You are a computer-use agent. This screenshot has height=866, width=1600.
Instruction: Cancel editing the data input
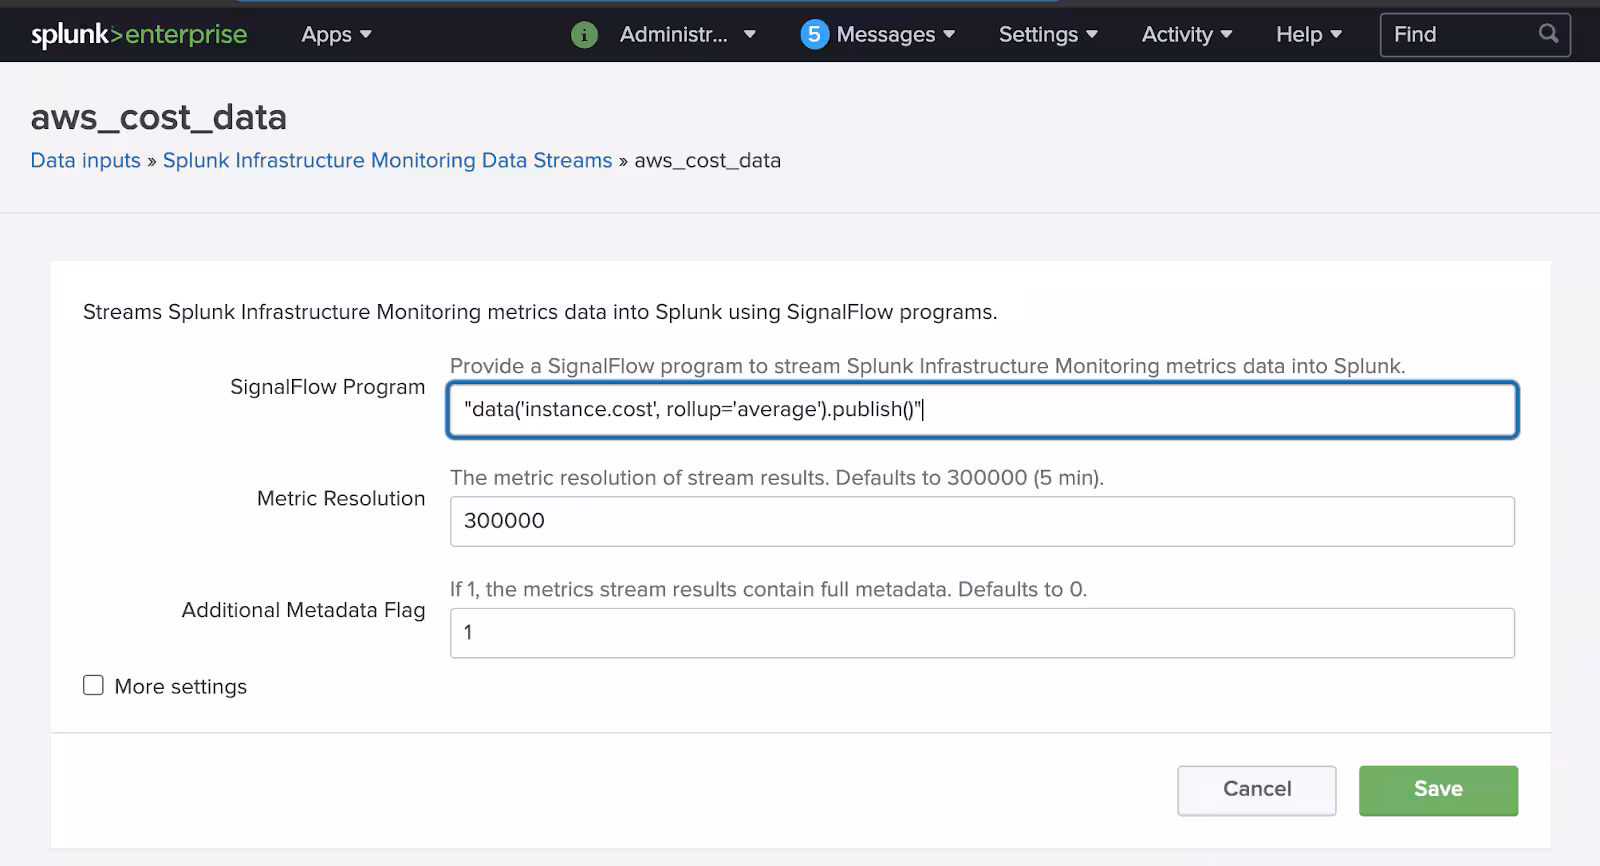tap(1256, 790)
